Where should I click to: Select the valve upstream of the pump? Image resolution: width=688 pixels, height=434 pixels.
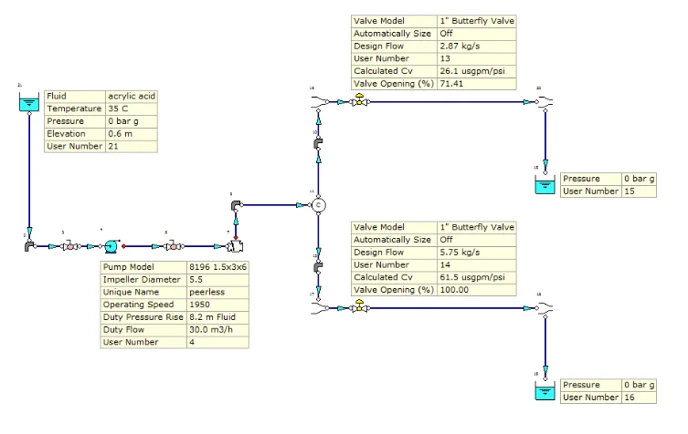point(69,245)
